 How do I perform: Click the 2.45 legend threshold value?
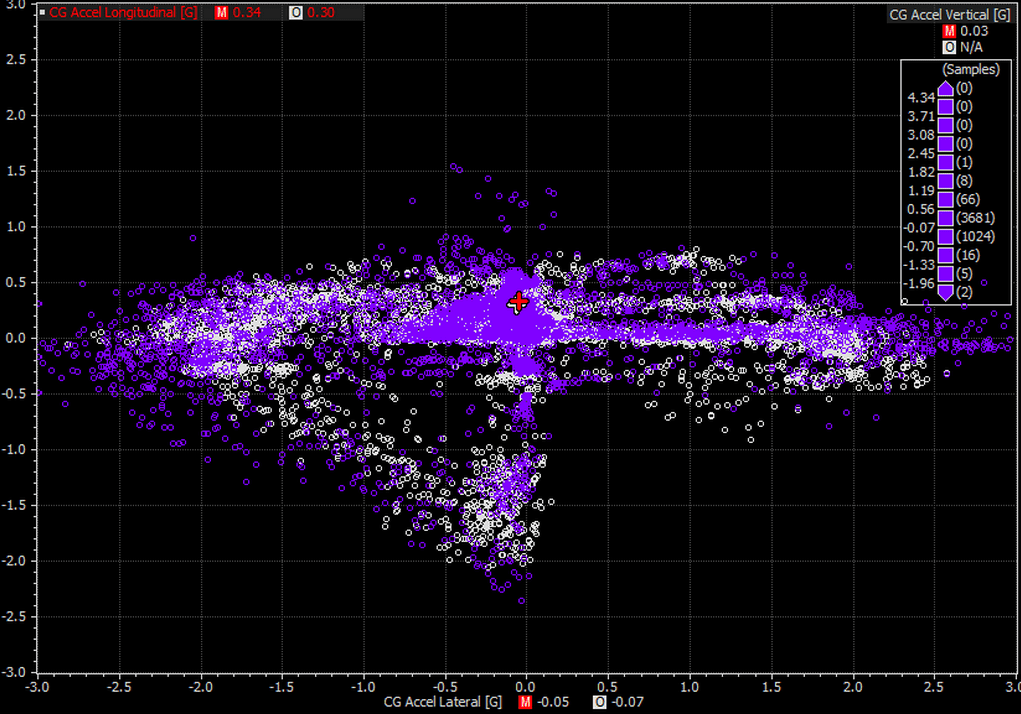pyautogui.click(x=921, y=154)
